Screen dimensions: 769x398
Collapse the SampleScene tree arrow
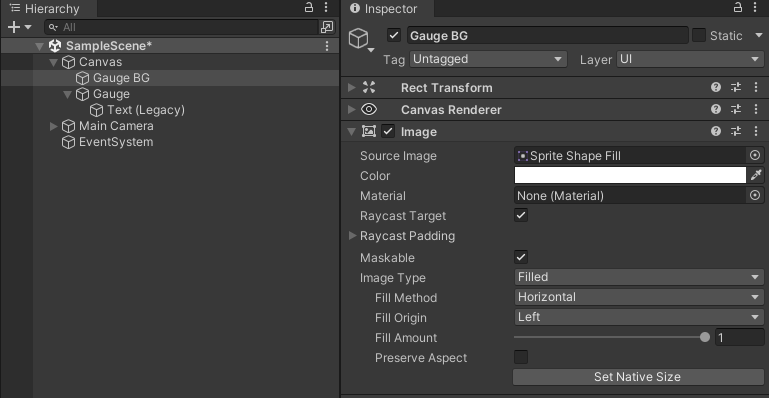tap(40, 46)
